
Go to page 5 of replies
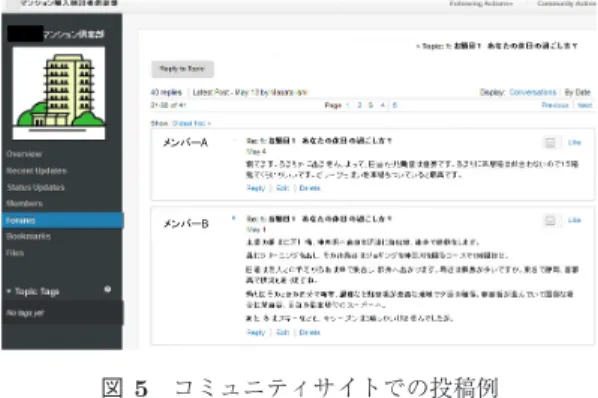[395, 105]
